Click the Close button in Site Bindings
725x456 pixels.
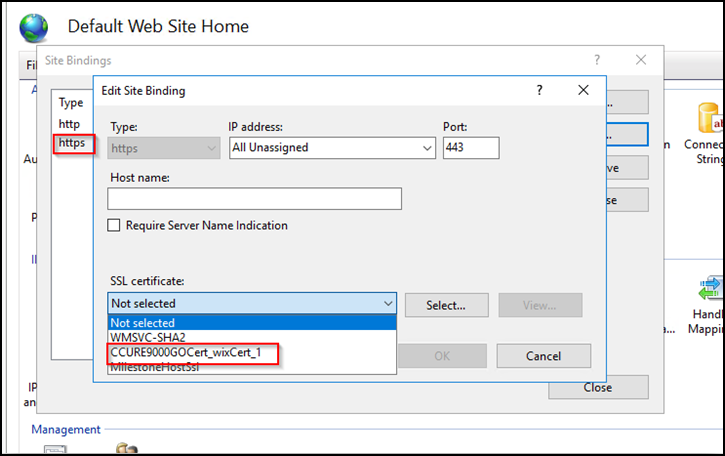[597, 387]
